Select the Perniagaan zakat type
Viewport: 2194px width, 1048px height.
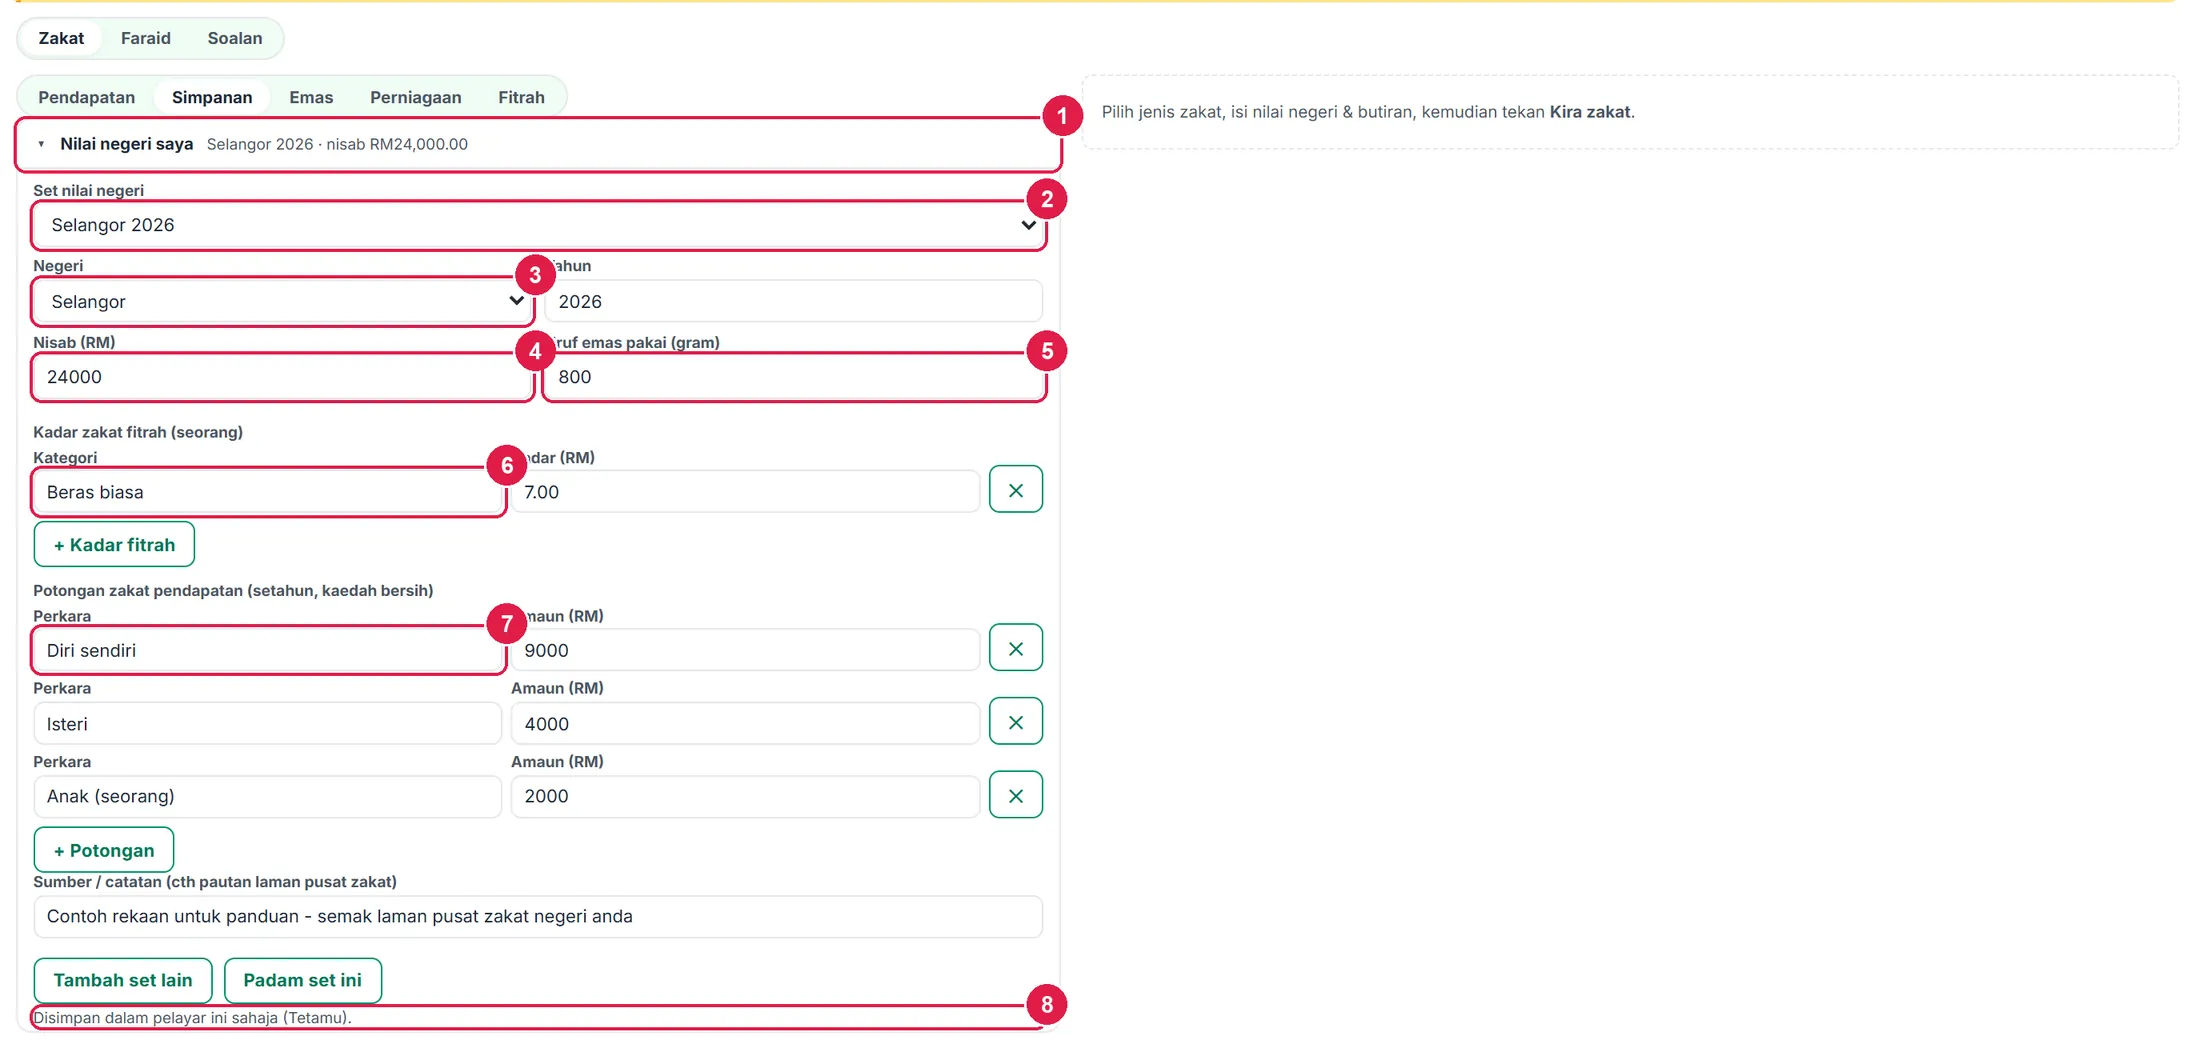pos(416,97)
